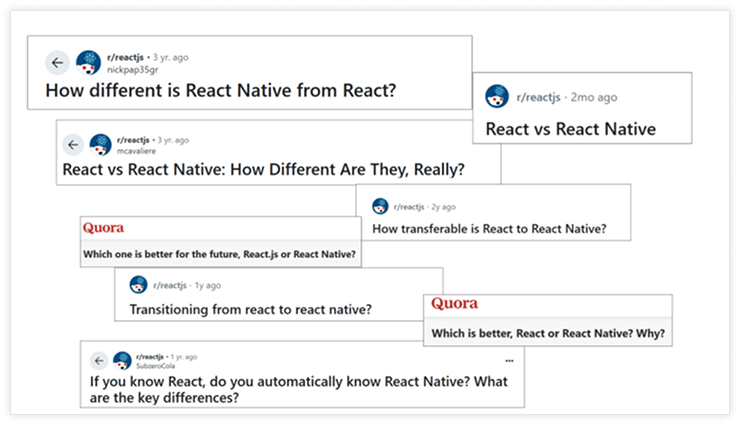
Task: Click r/reactjs label on 1y ago card
Action: coord(170,285)
